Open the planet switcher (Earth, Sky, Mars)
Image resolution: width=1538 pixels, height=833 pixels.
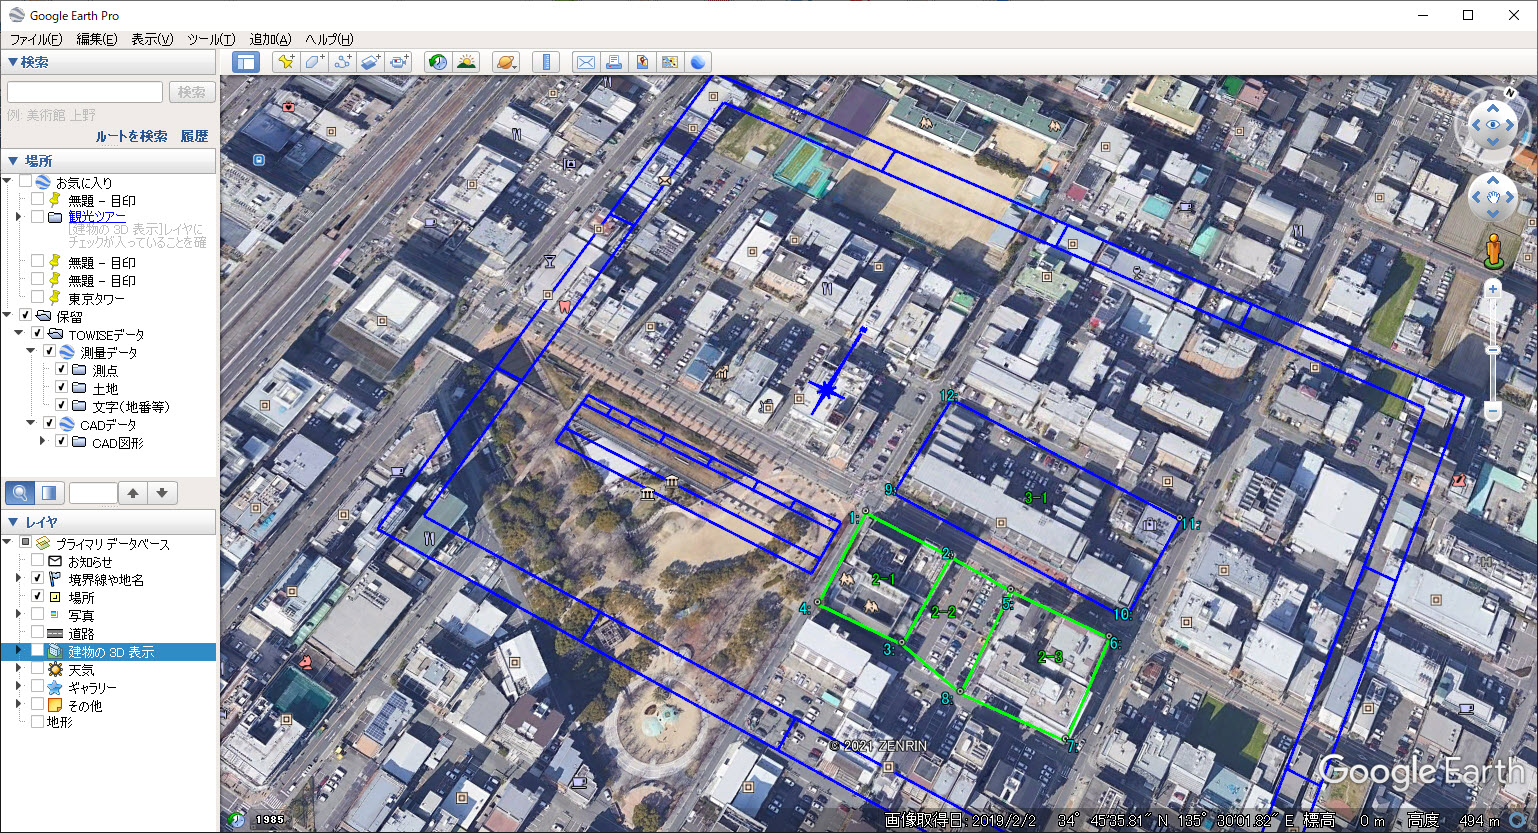coord(506,62)
